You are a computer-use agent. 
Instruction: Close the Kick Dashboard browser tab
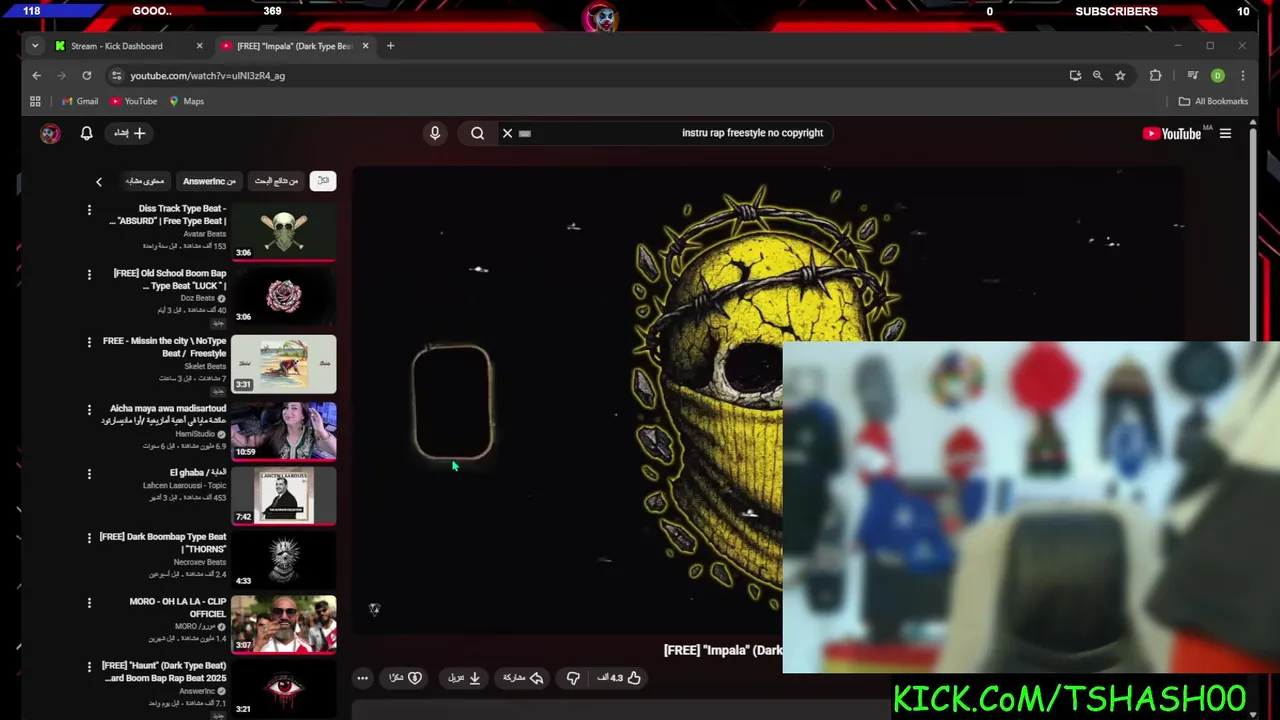[199, 46]
